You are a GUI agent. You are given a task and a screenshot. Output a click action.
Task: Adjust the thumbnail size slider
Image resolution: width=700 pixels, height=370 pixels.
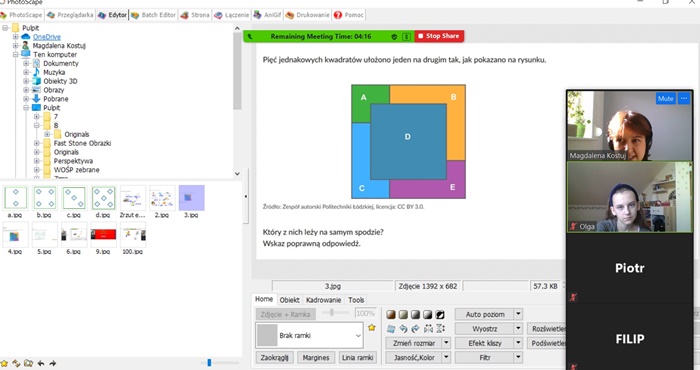[x=209, y=363]
